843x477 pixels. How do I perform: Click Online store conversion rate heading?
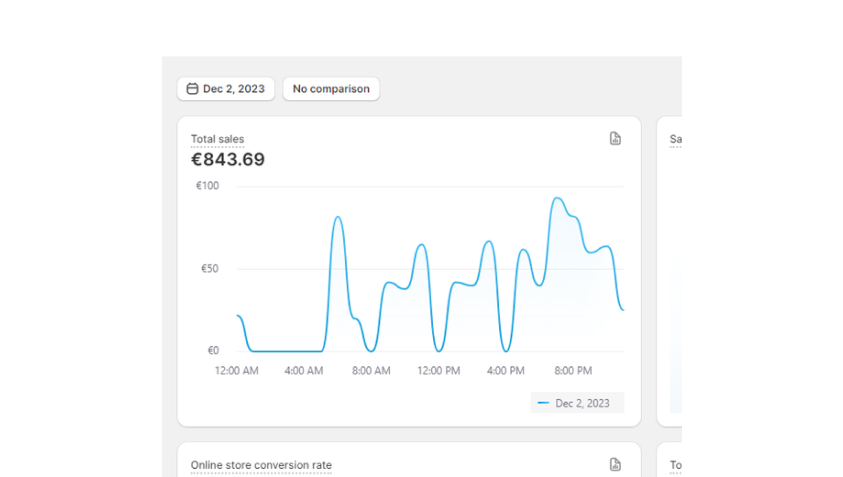click(x=261, y=465)
